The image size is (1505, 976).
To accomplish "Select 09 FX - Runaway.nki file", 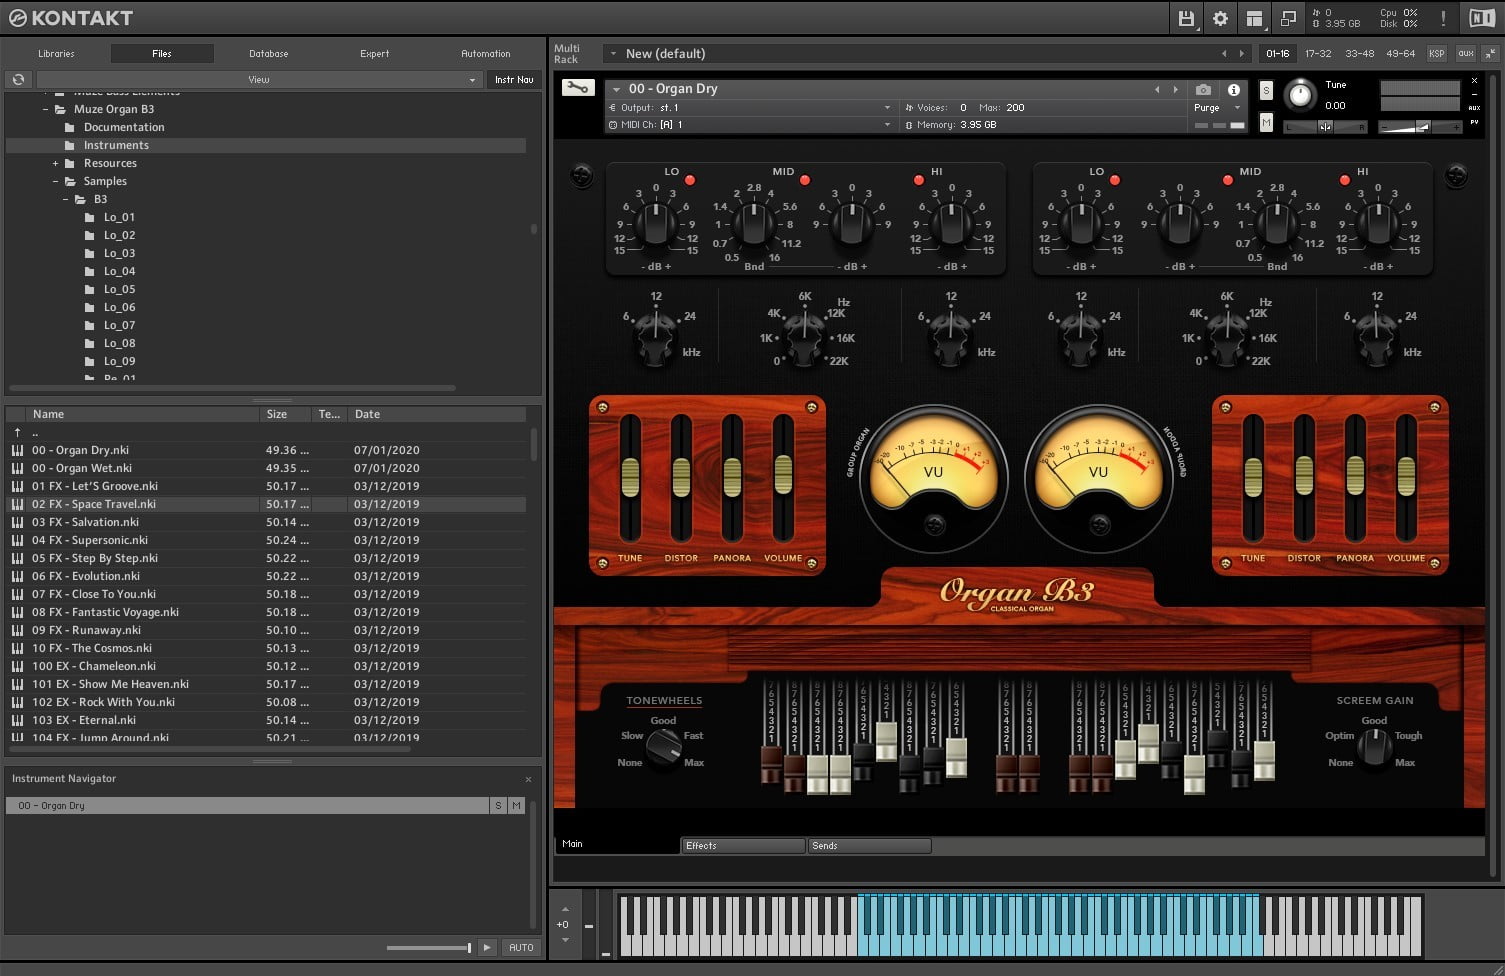I will 266,630.
